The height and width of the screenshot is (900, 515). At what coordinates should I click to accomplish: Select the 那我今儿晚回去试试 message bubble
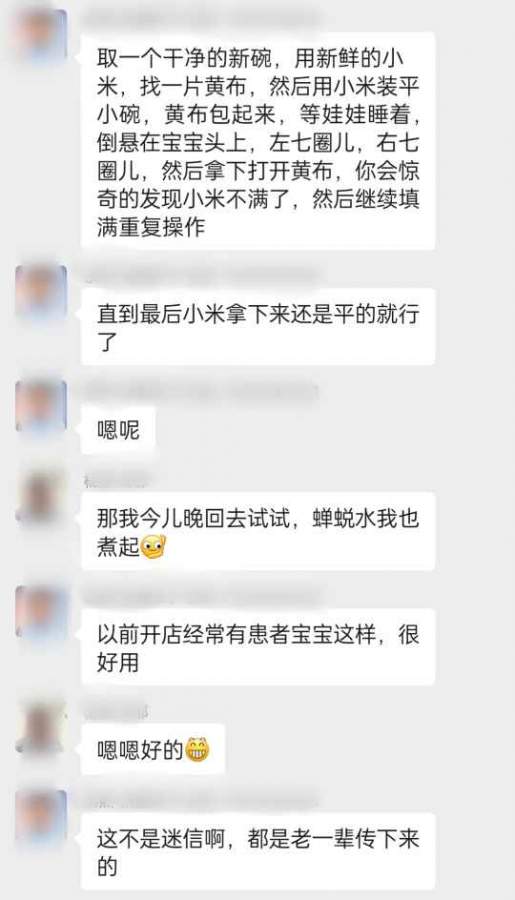258,532
